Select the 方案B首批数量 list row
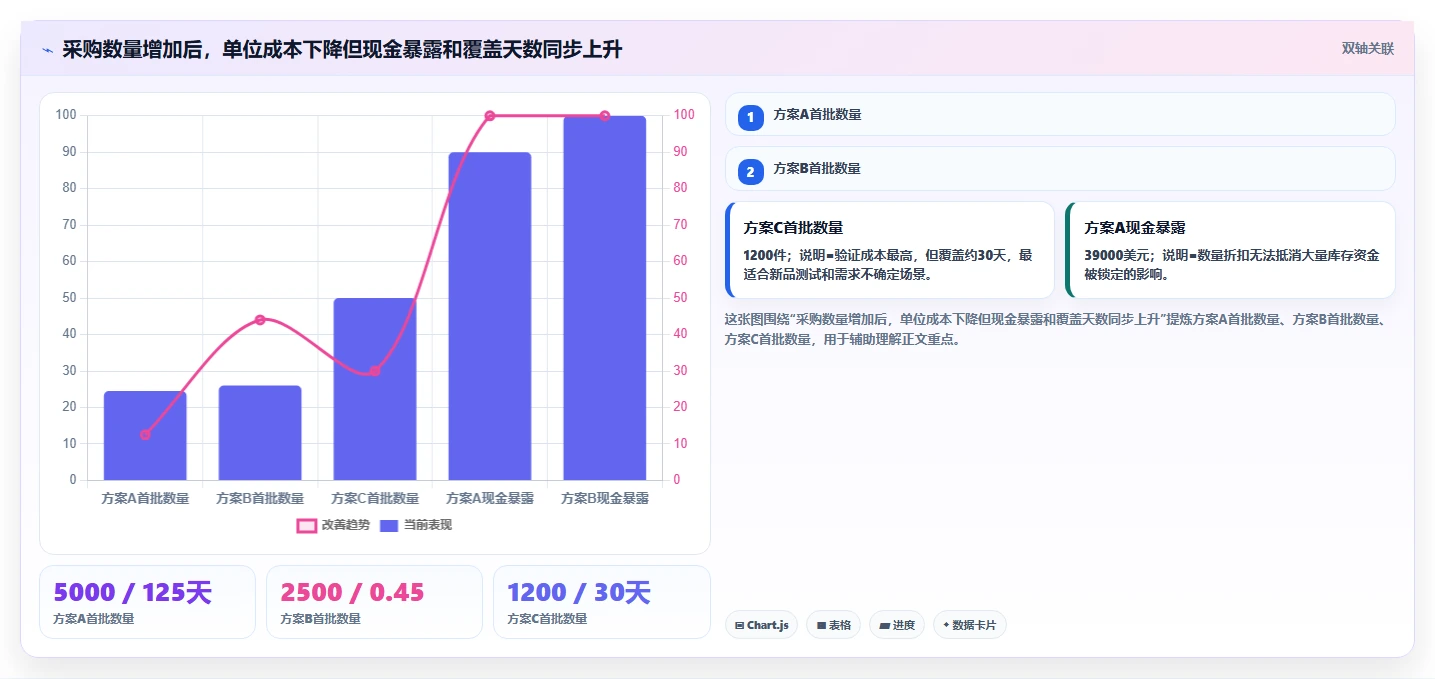Viewport: 1435px width, 679px height. 1060,168
